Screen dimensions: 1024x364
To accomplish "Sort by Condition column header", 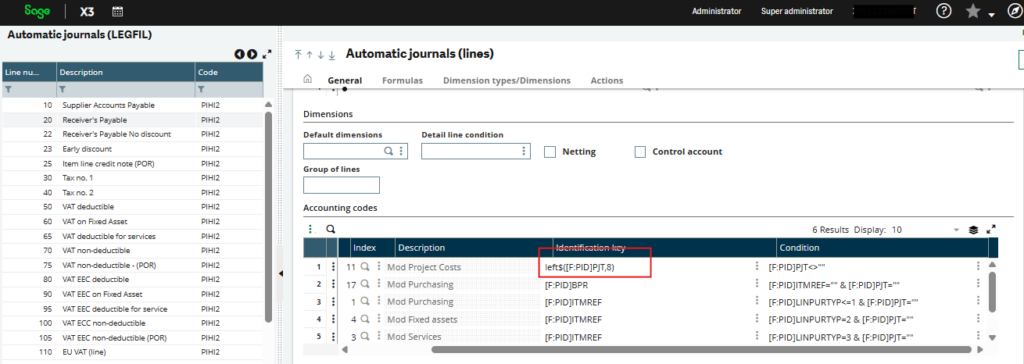I will pos(882,248).
